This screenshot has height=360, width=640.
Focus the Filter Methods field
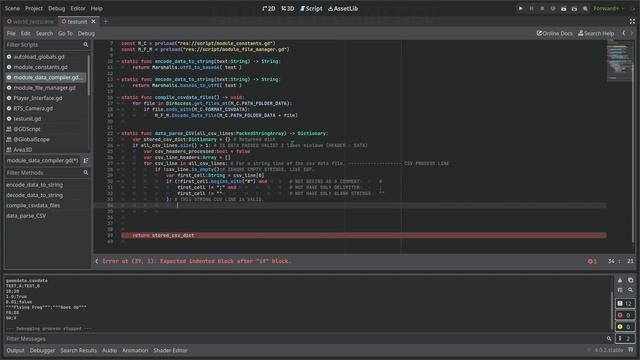47,173
